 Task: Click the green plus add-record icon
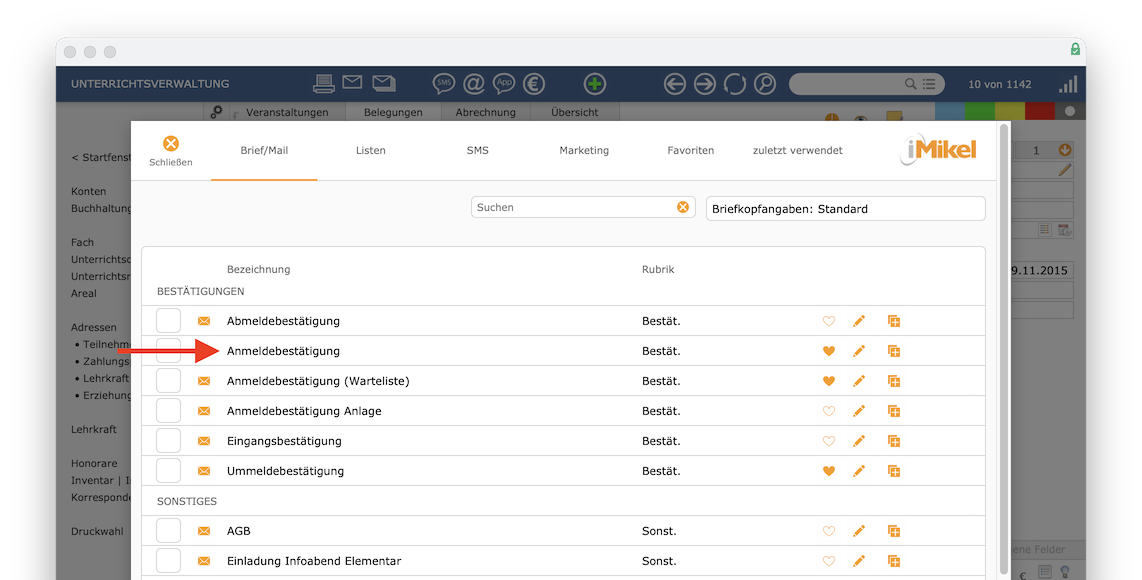pos(595,84)
